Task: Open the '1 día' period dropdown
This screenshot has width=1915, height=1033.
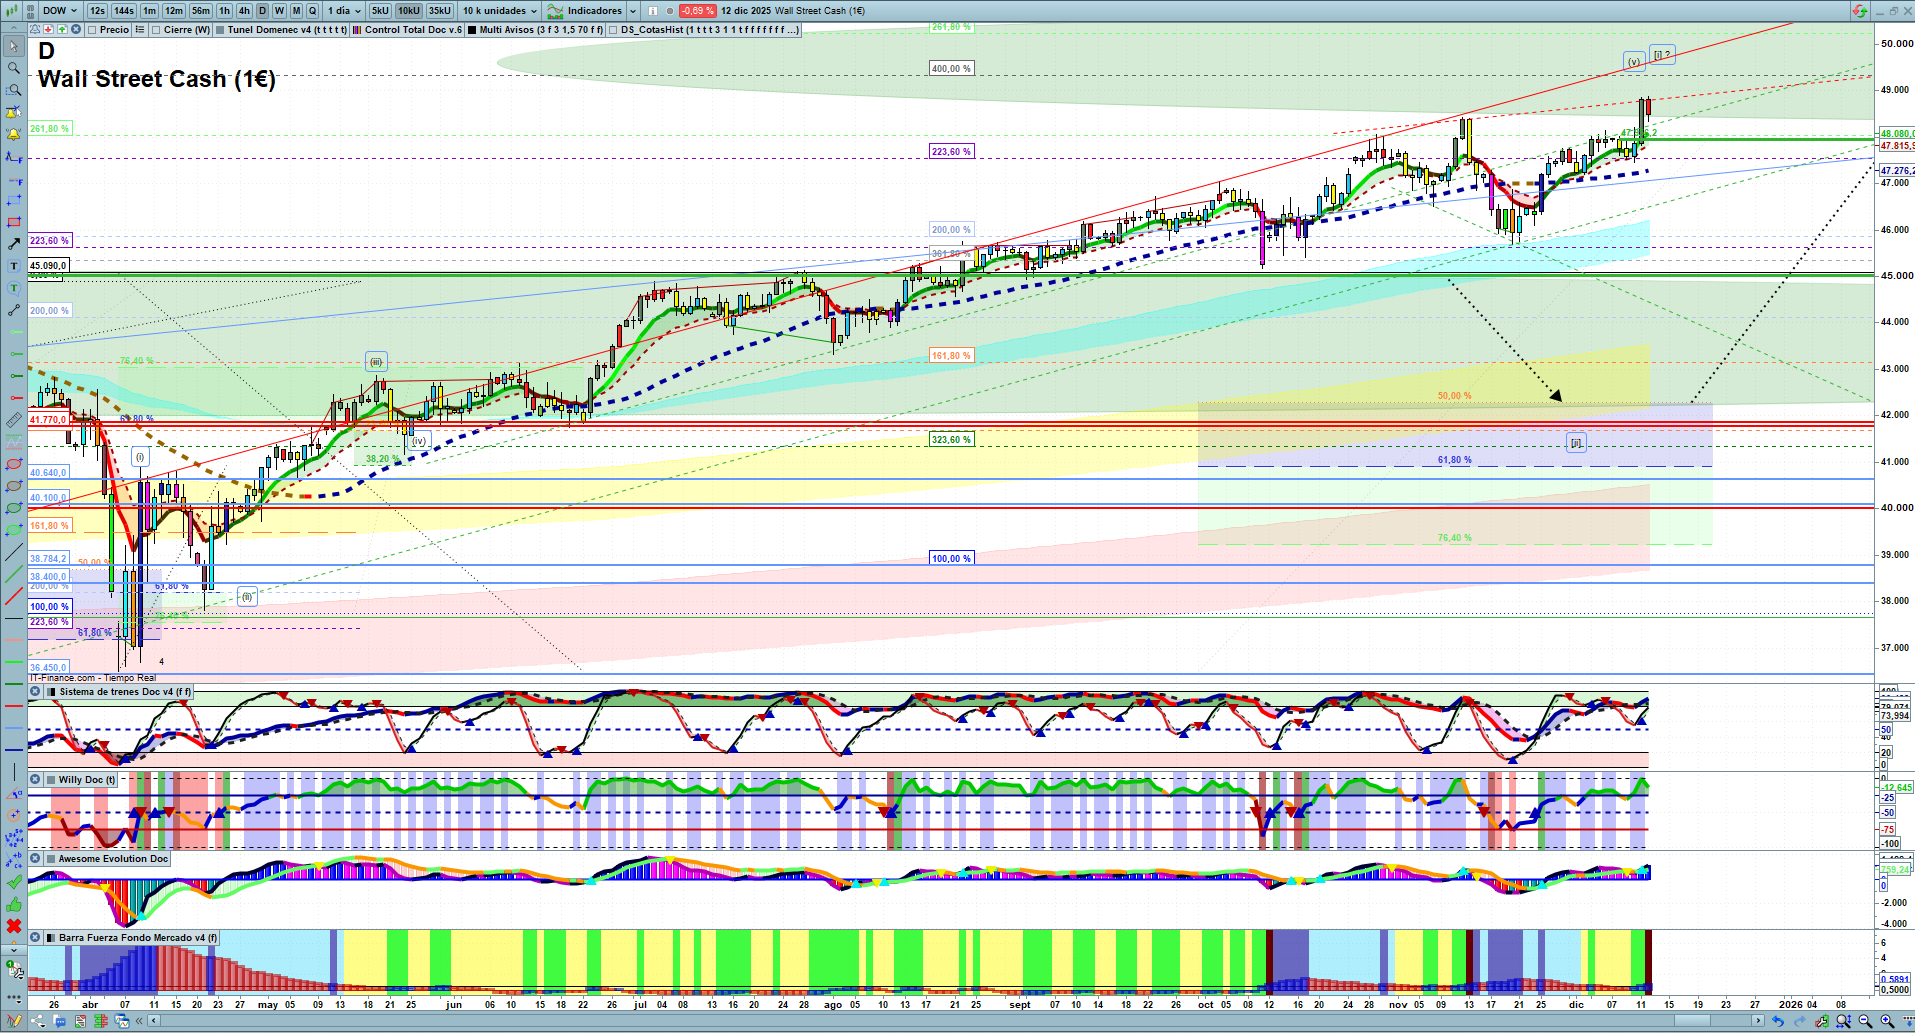Action: 344,11
